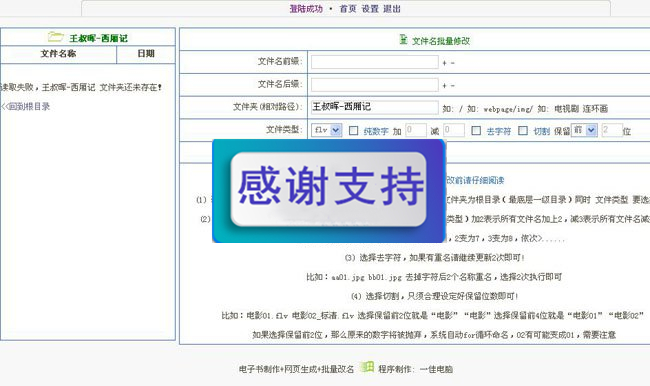Click minus sign next to 文件名前缀
Viewport: 650px width, 386px height.
coord(453,63)
